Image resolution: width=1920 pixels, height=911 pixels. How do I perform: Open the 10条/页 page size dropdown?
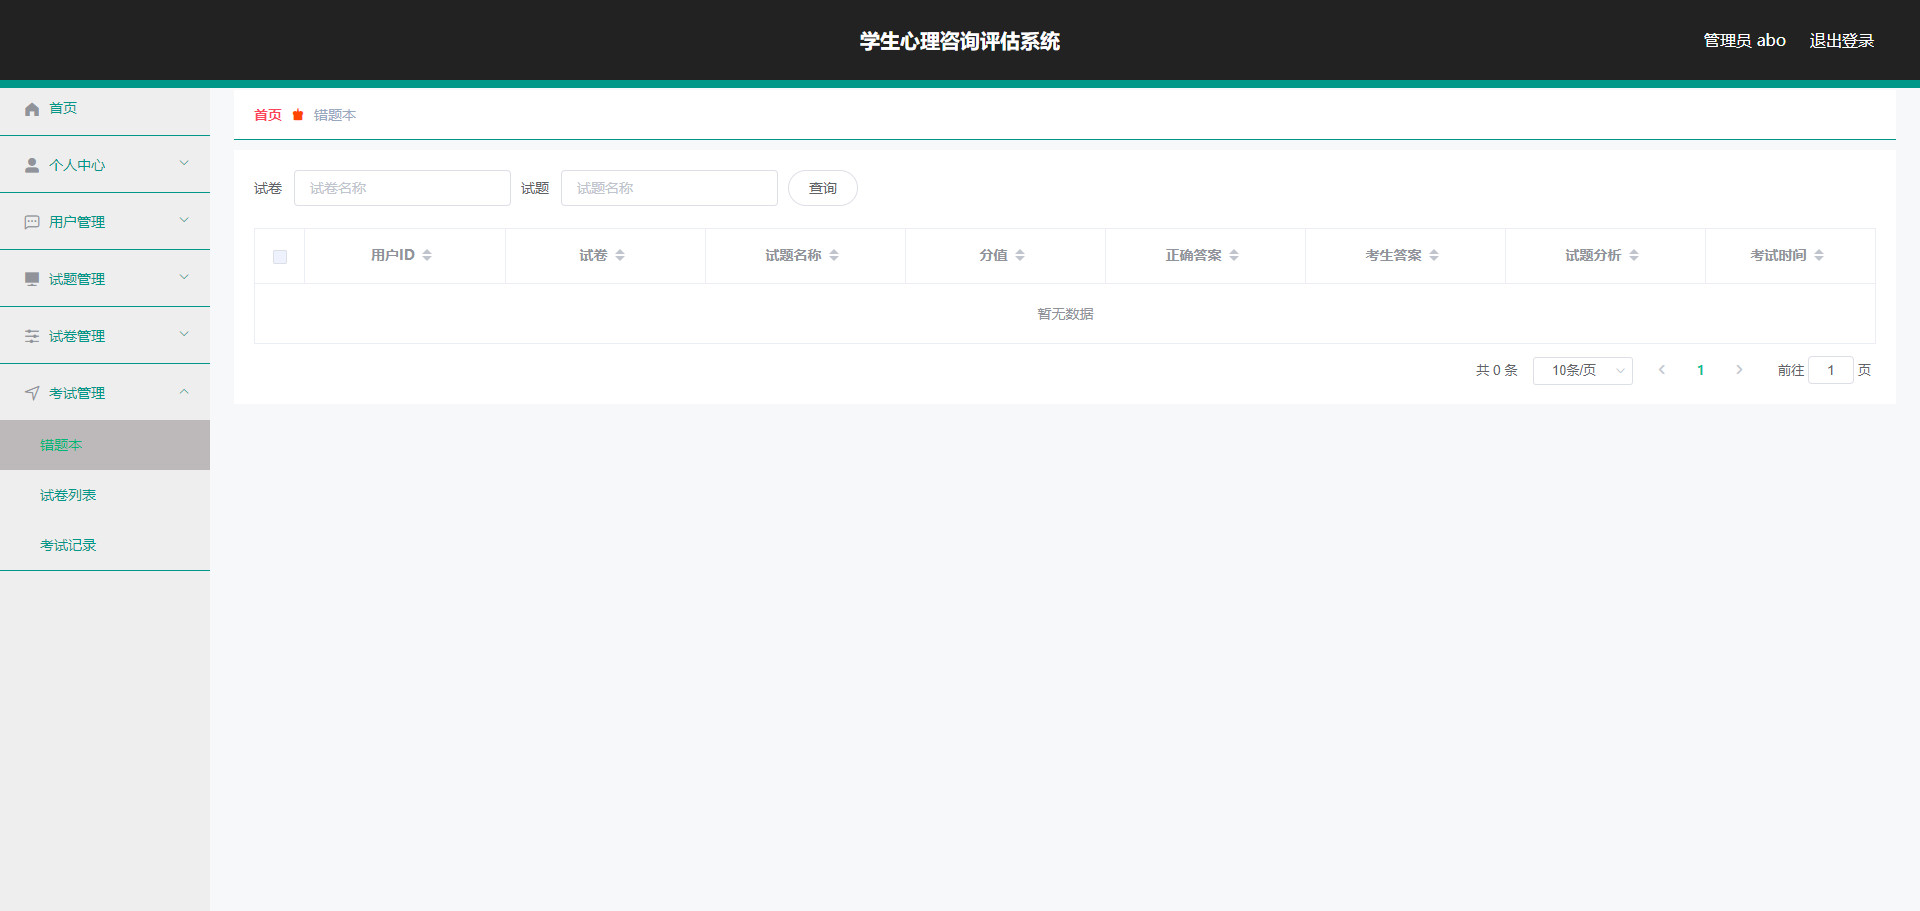coord(1583,370)
